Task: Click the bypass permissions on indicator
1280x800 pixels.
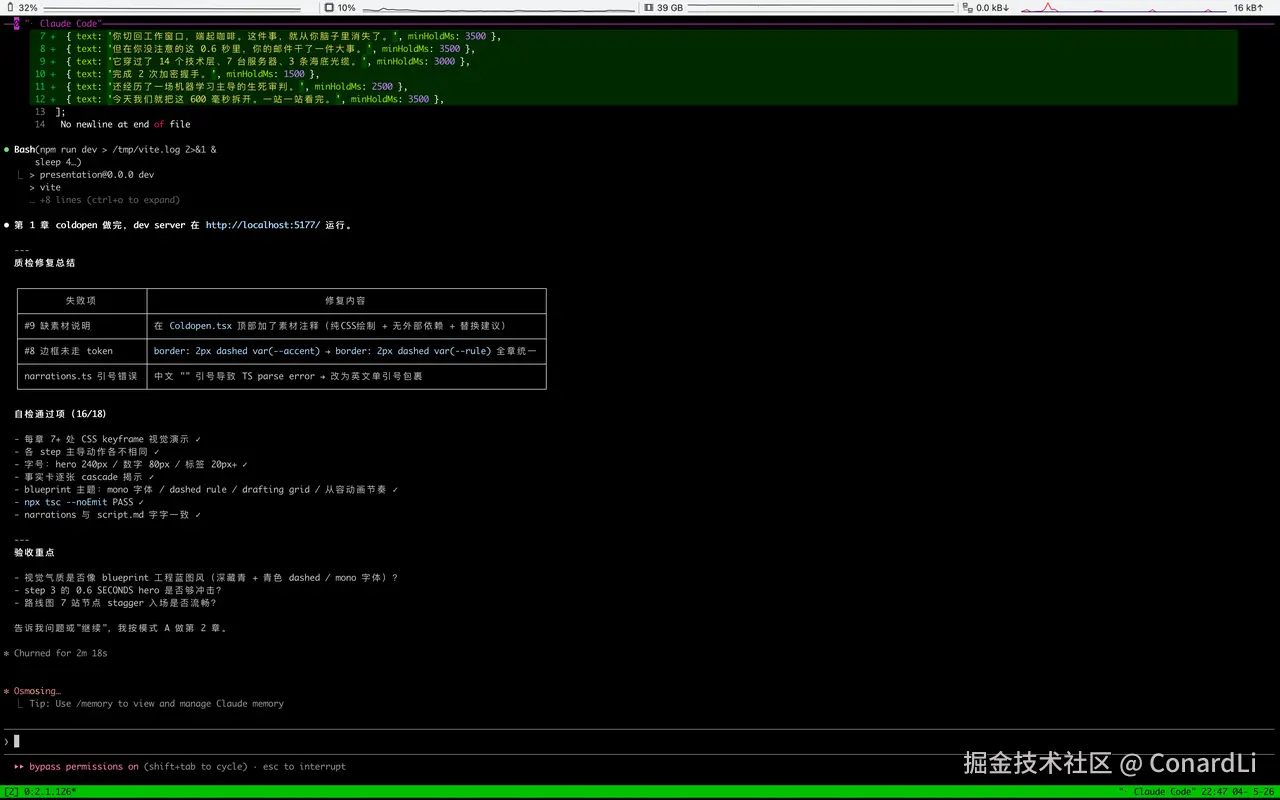Action: [x=84, y=767]
